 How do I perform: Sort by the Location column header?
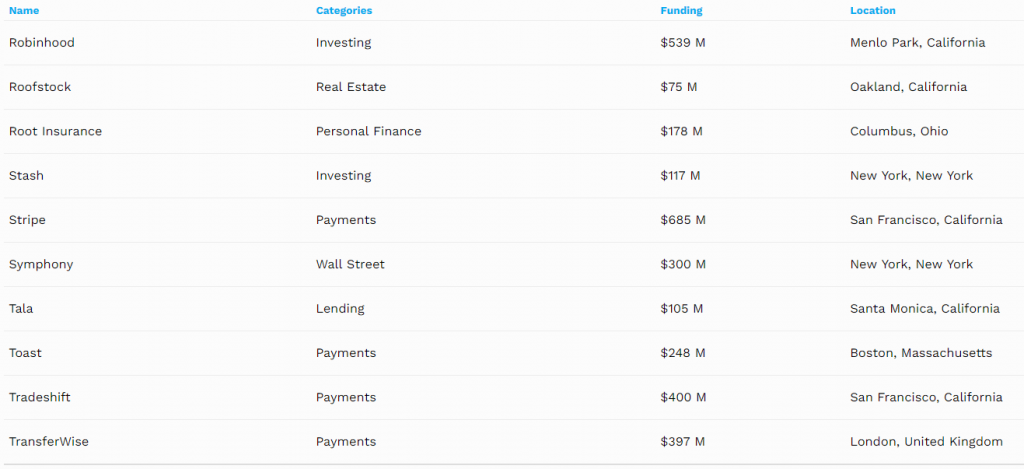872,11
